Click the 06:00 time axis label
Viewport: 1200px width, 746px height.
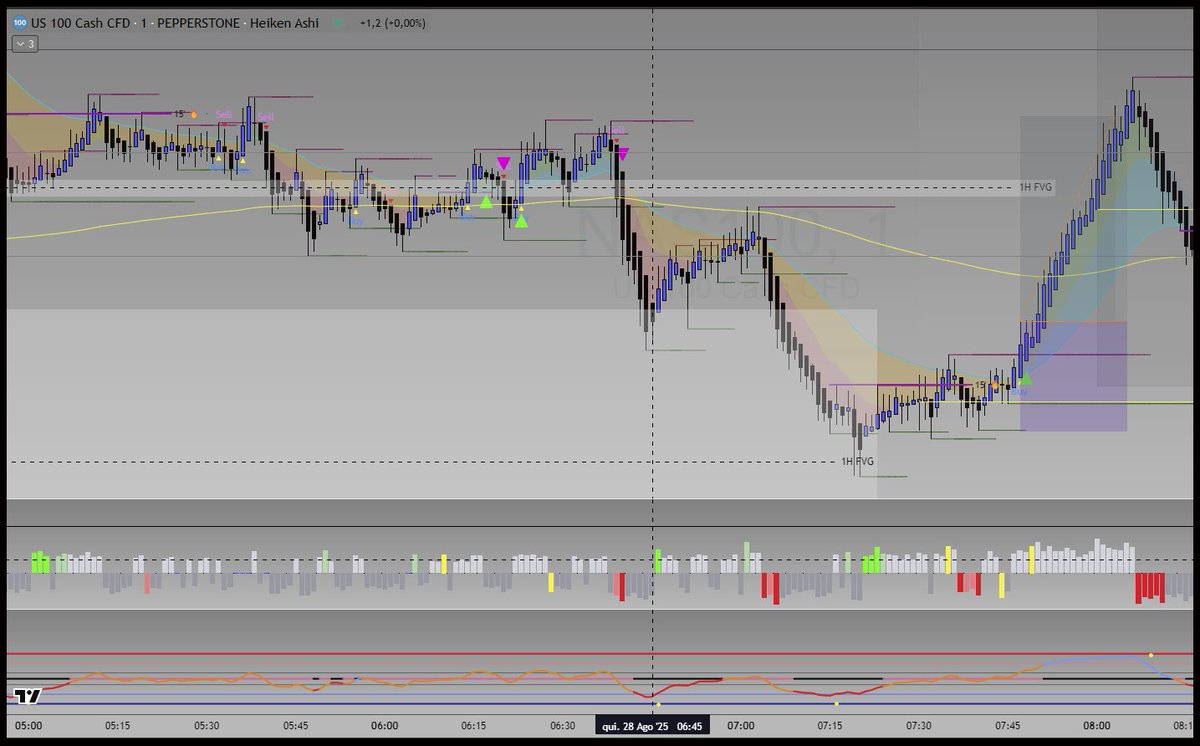(x=385, y=725)
